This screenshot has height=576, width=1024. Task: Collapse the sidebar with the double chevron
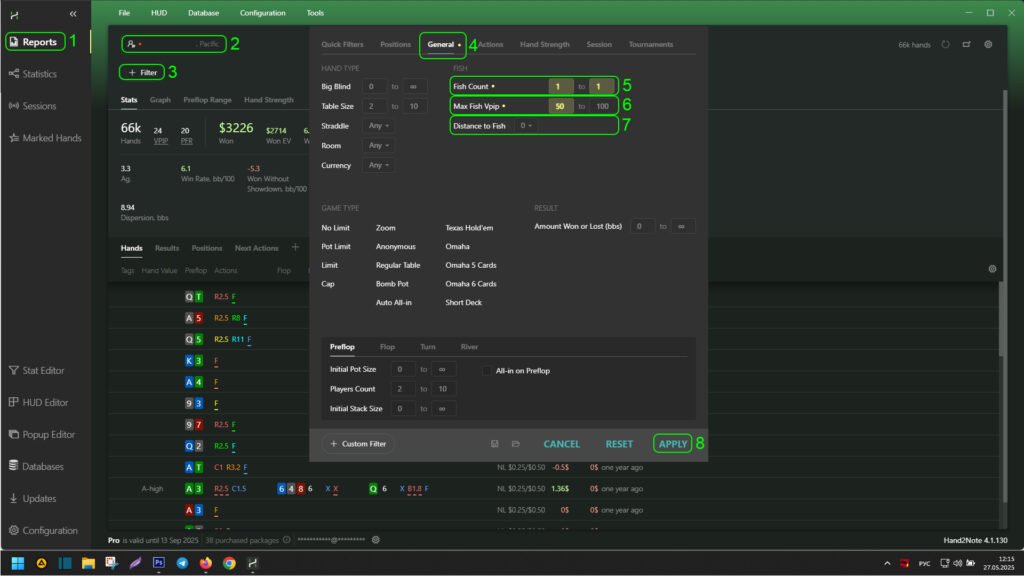tap(73, 14)
